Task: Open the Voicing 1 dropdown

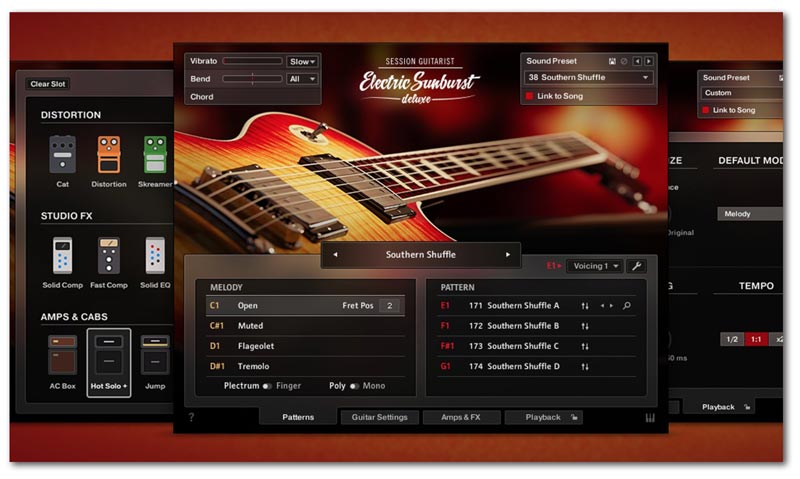Action: (595, 266)
